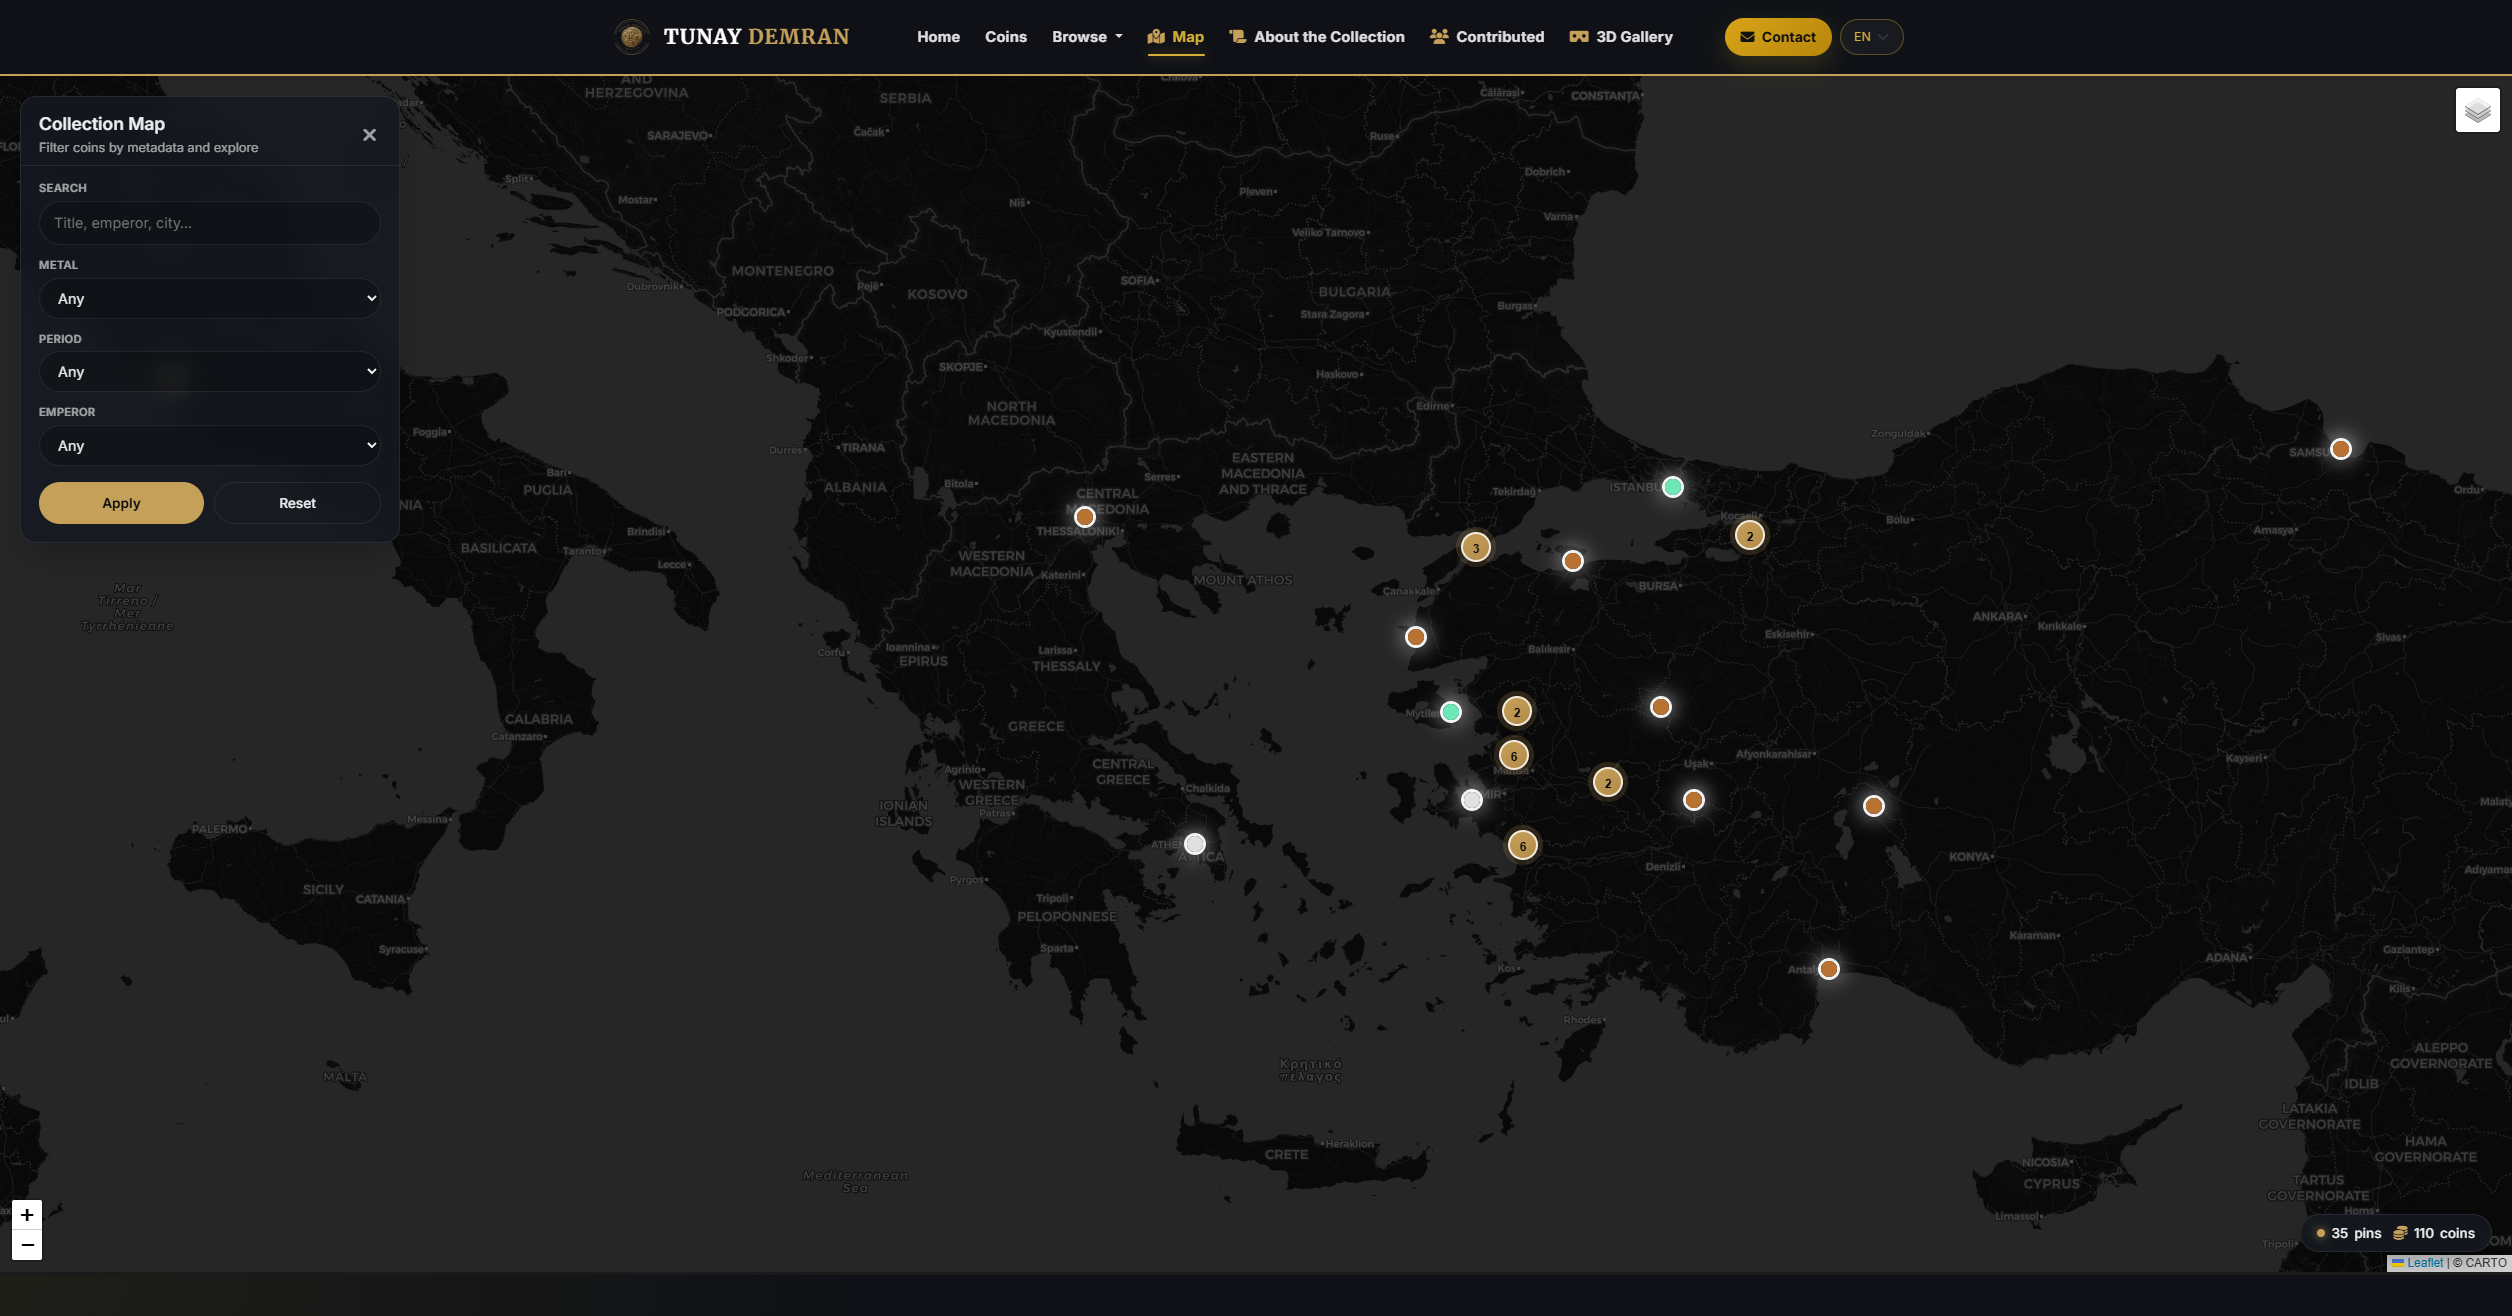
Task: Close the Collection Map filter panel
Action: (x=369, y=135)
